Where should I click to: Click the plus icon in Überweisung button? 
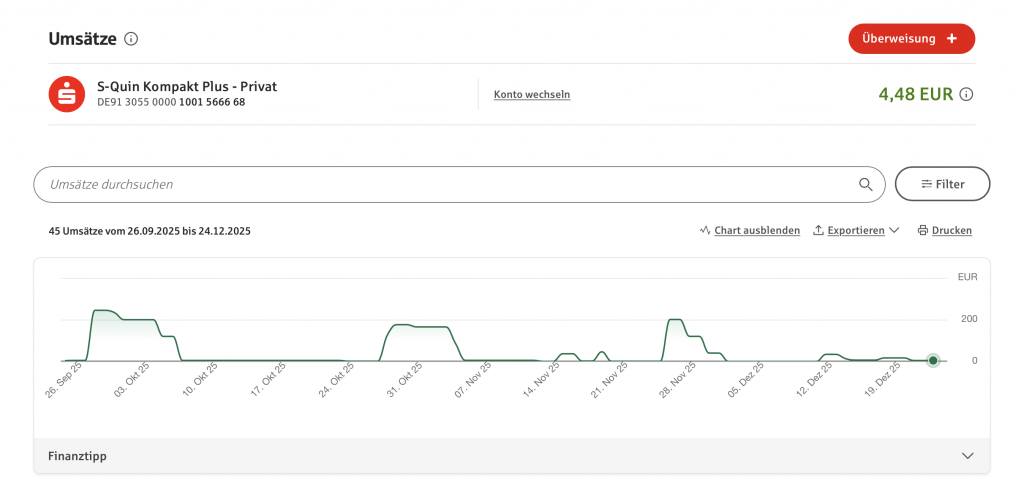(x=952, y=39)
